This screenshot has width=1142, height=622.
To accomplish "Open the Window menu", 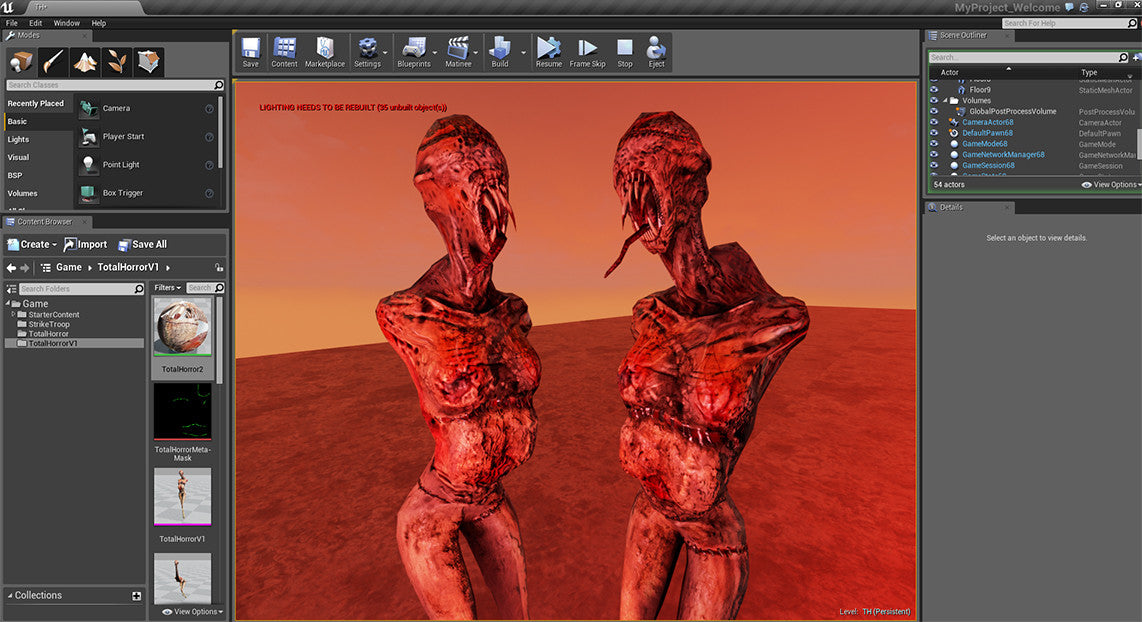I will click(x=66, y=23).
